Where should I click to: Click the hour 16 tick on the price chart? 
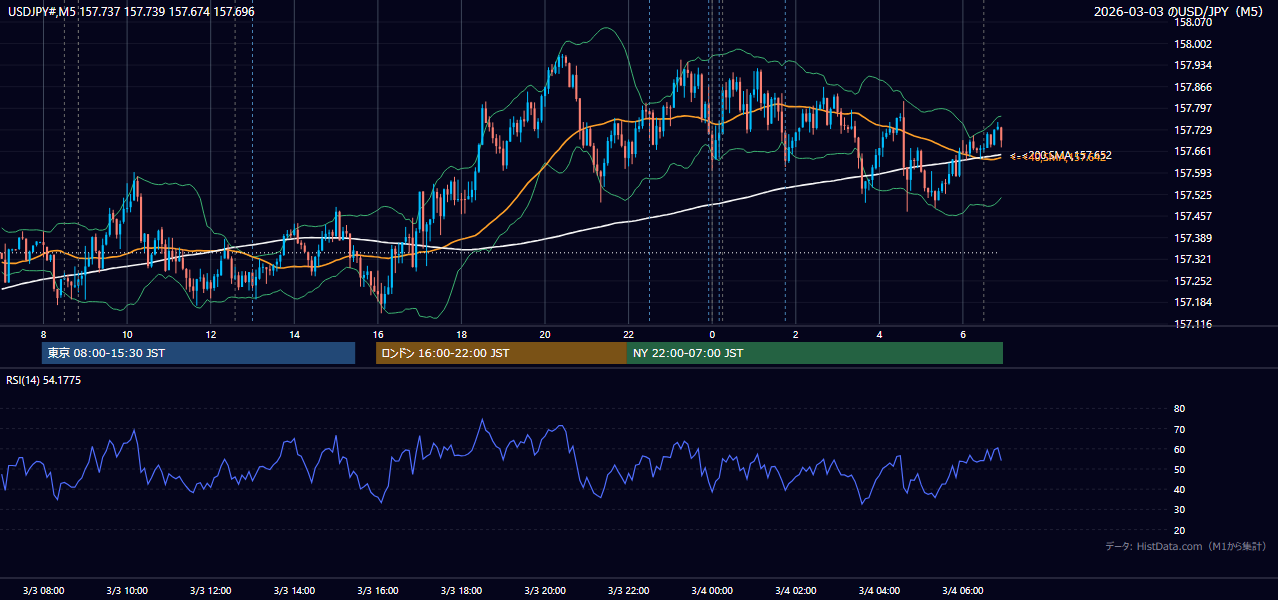pos(378,334)
